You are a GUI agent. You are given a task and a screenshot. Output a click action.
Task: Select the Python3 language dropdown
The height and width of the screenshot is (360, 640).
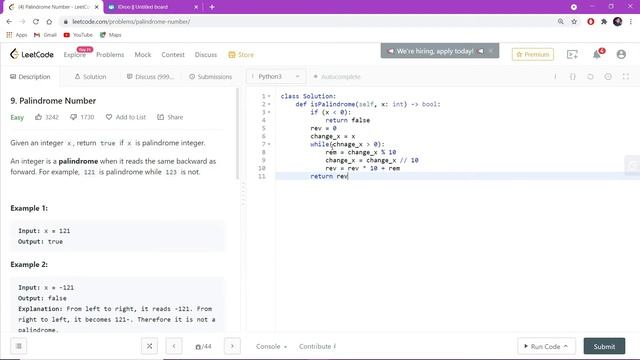(276, 77)
